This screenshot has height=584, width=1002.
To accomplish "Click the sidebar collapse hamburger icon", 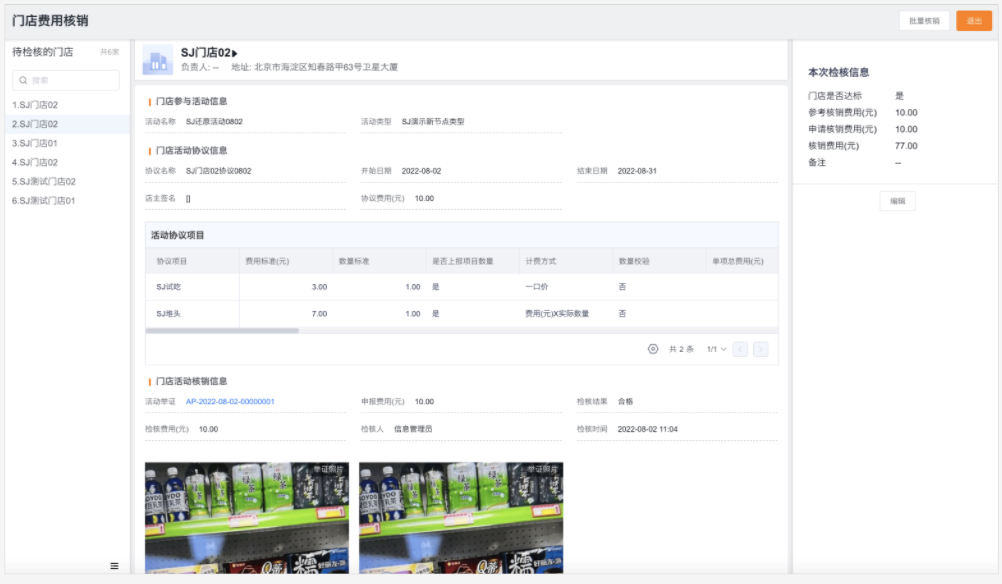I will [x=114, y=566].
